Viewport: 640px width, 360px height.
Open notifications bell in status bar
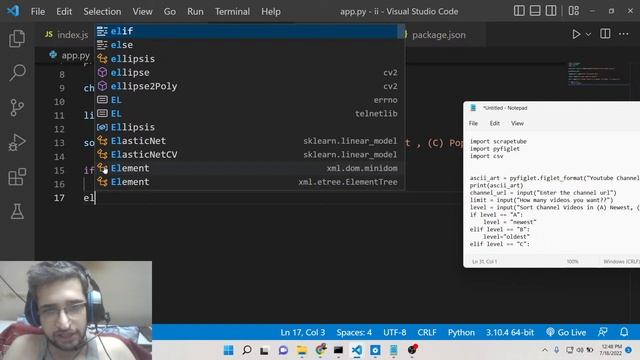(x=624, y=332)
